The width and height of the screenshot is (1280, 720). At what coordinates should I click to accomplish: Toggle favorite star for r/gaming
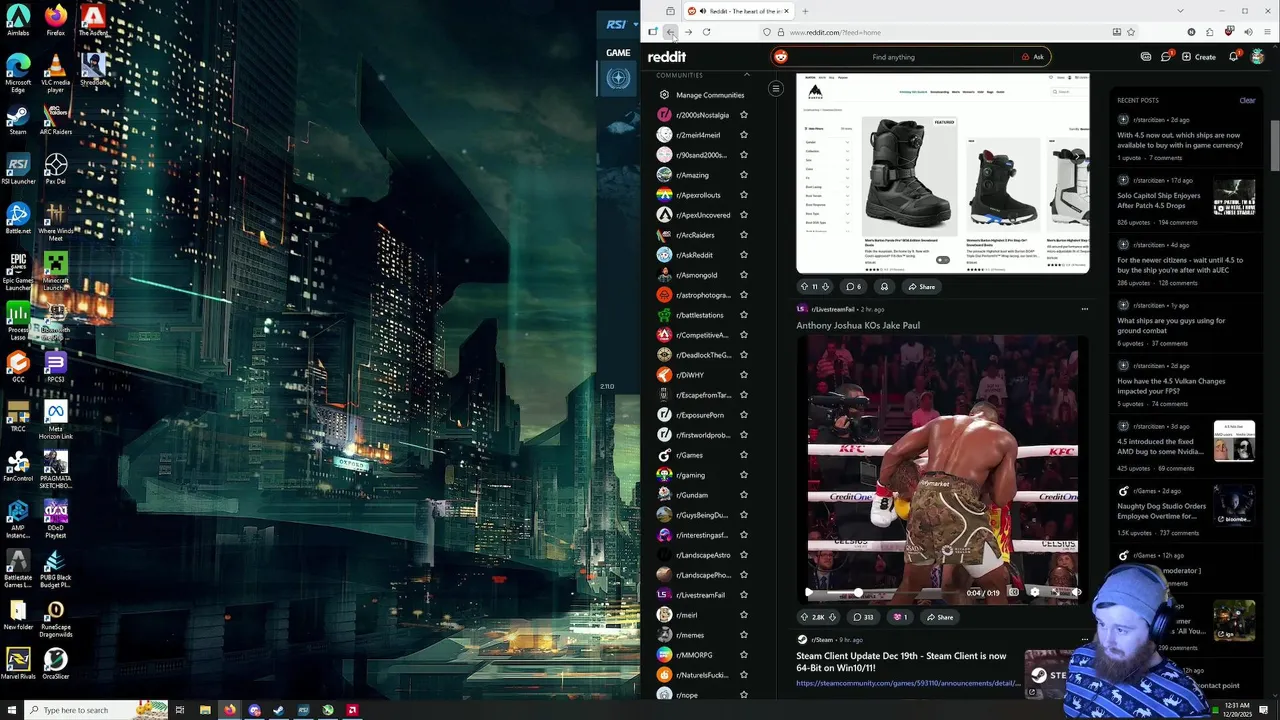744,475
